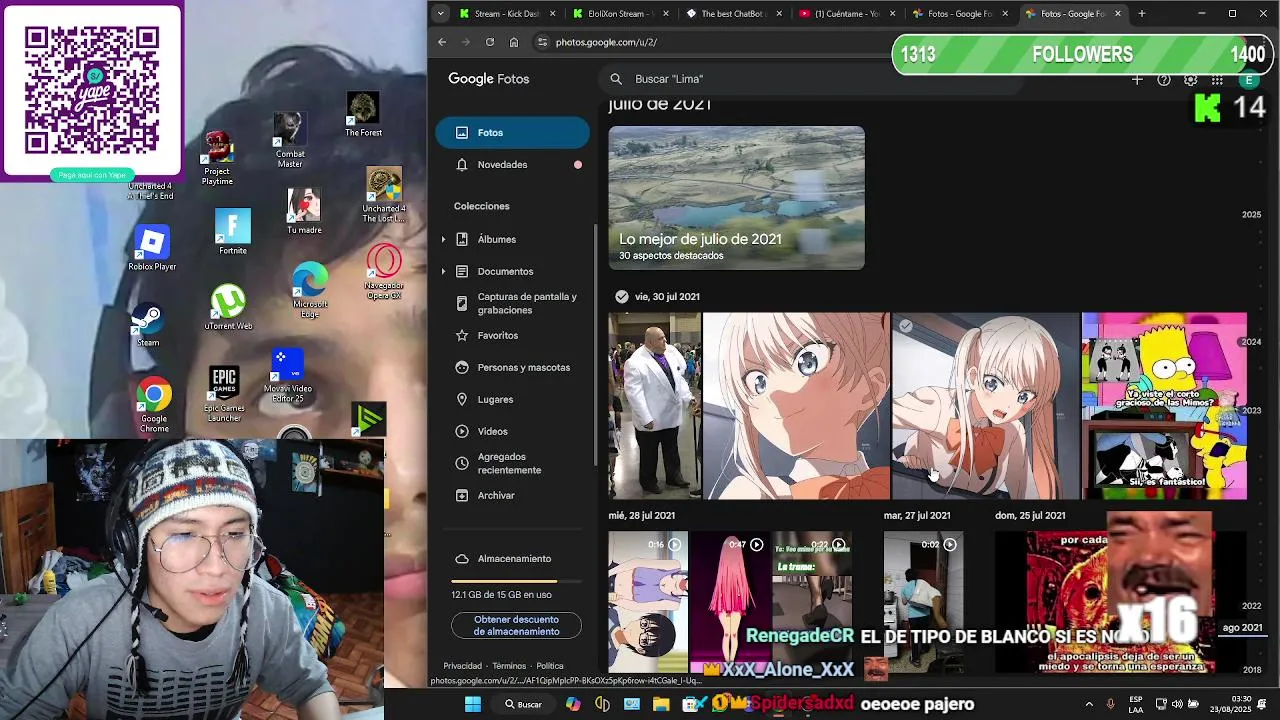
Task: Open Política link
Action: click(550, 666)
